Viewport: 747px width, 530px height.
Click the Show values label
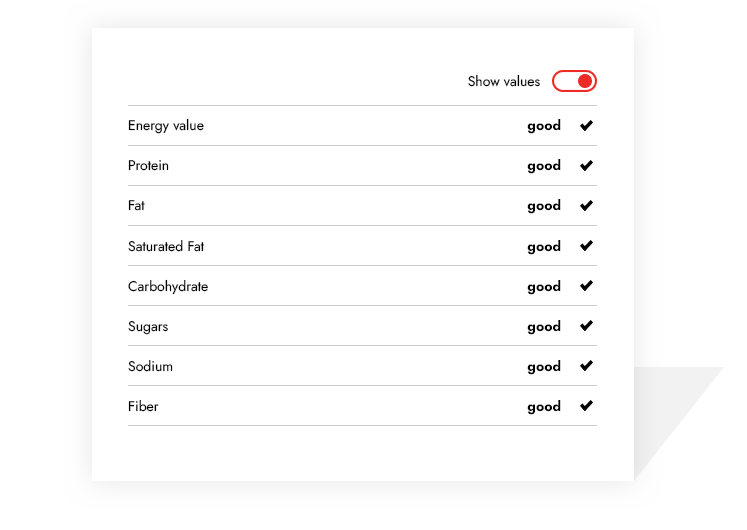click(503, 82)
